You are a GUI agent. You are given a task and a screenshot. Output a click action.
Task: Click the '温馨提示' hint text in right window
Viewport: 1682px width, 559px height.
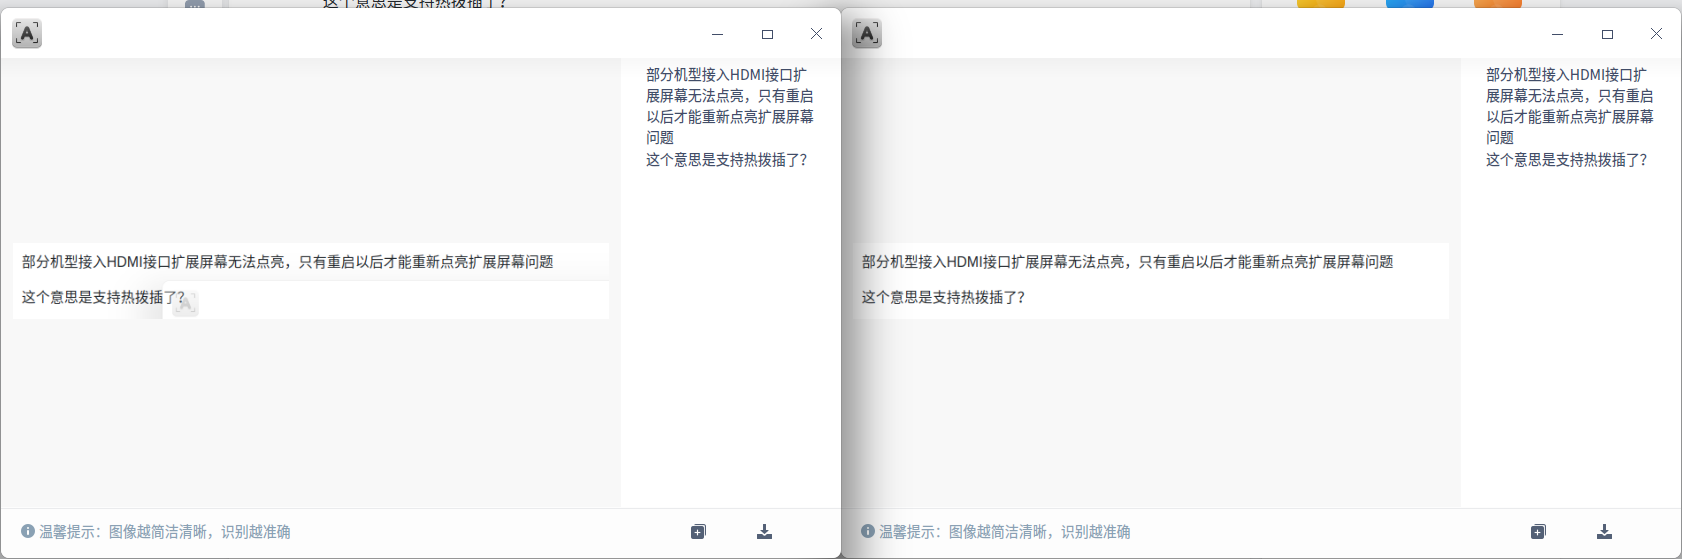point(1005,532)
